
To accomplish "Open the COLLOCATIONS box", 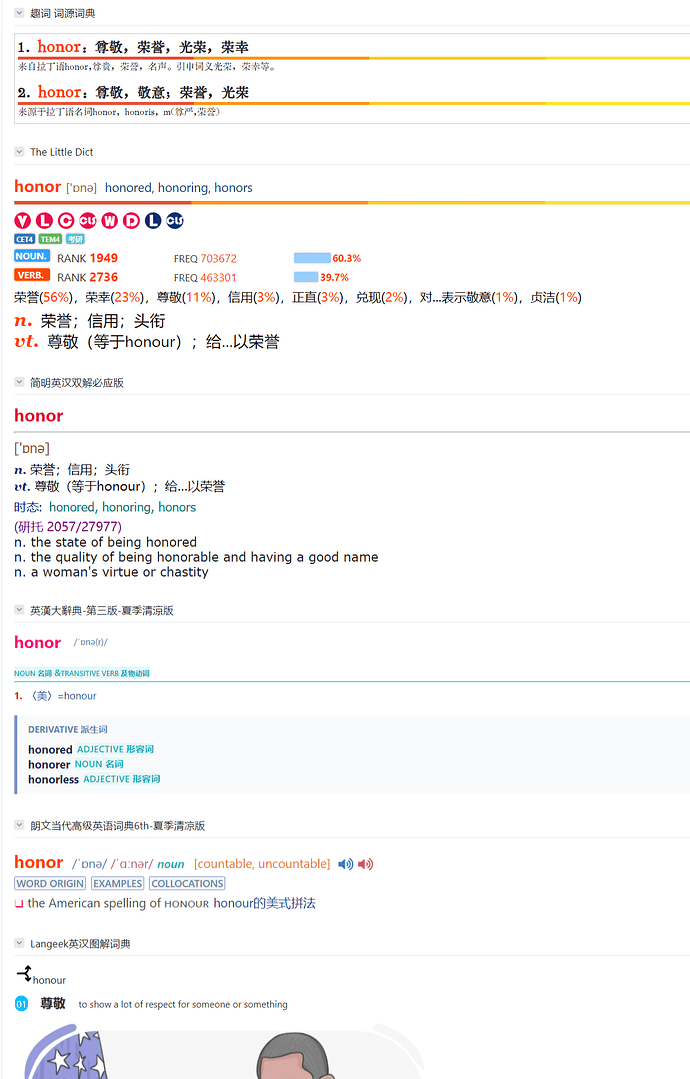I will (x=188, y=884).
